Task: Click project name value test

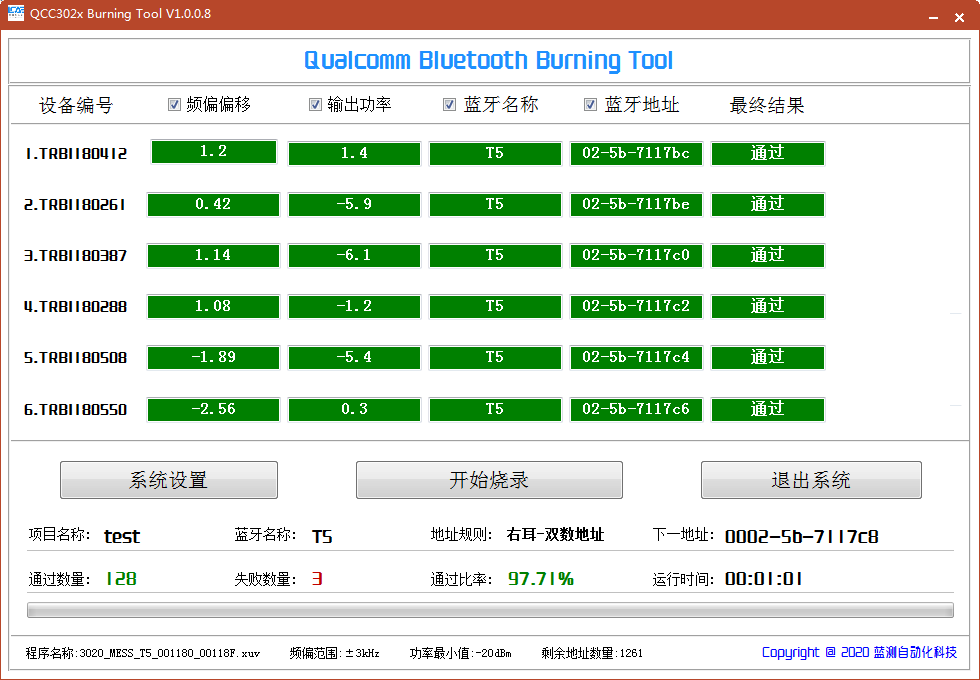Action: pyautogui.click(x=122, y=536)
